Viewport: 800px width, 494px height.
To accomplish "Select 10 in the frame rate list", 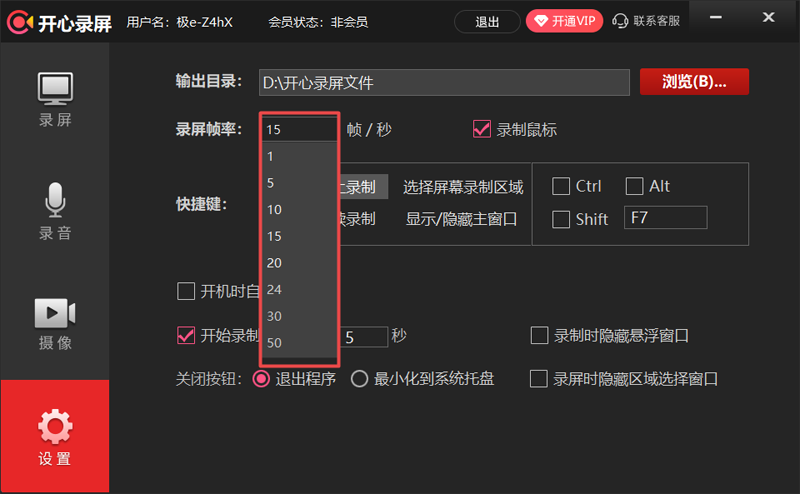I will point(299,209).
